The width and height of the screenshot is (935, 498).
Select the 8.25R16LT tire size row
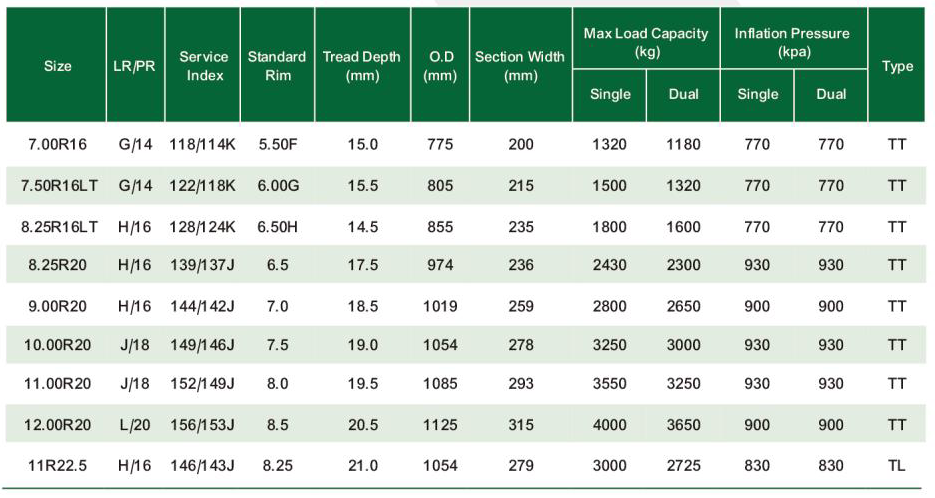click(x=58, y=226)
